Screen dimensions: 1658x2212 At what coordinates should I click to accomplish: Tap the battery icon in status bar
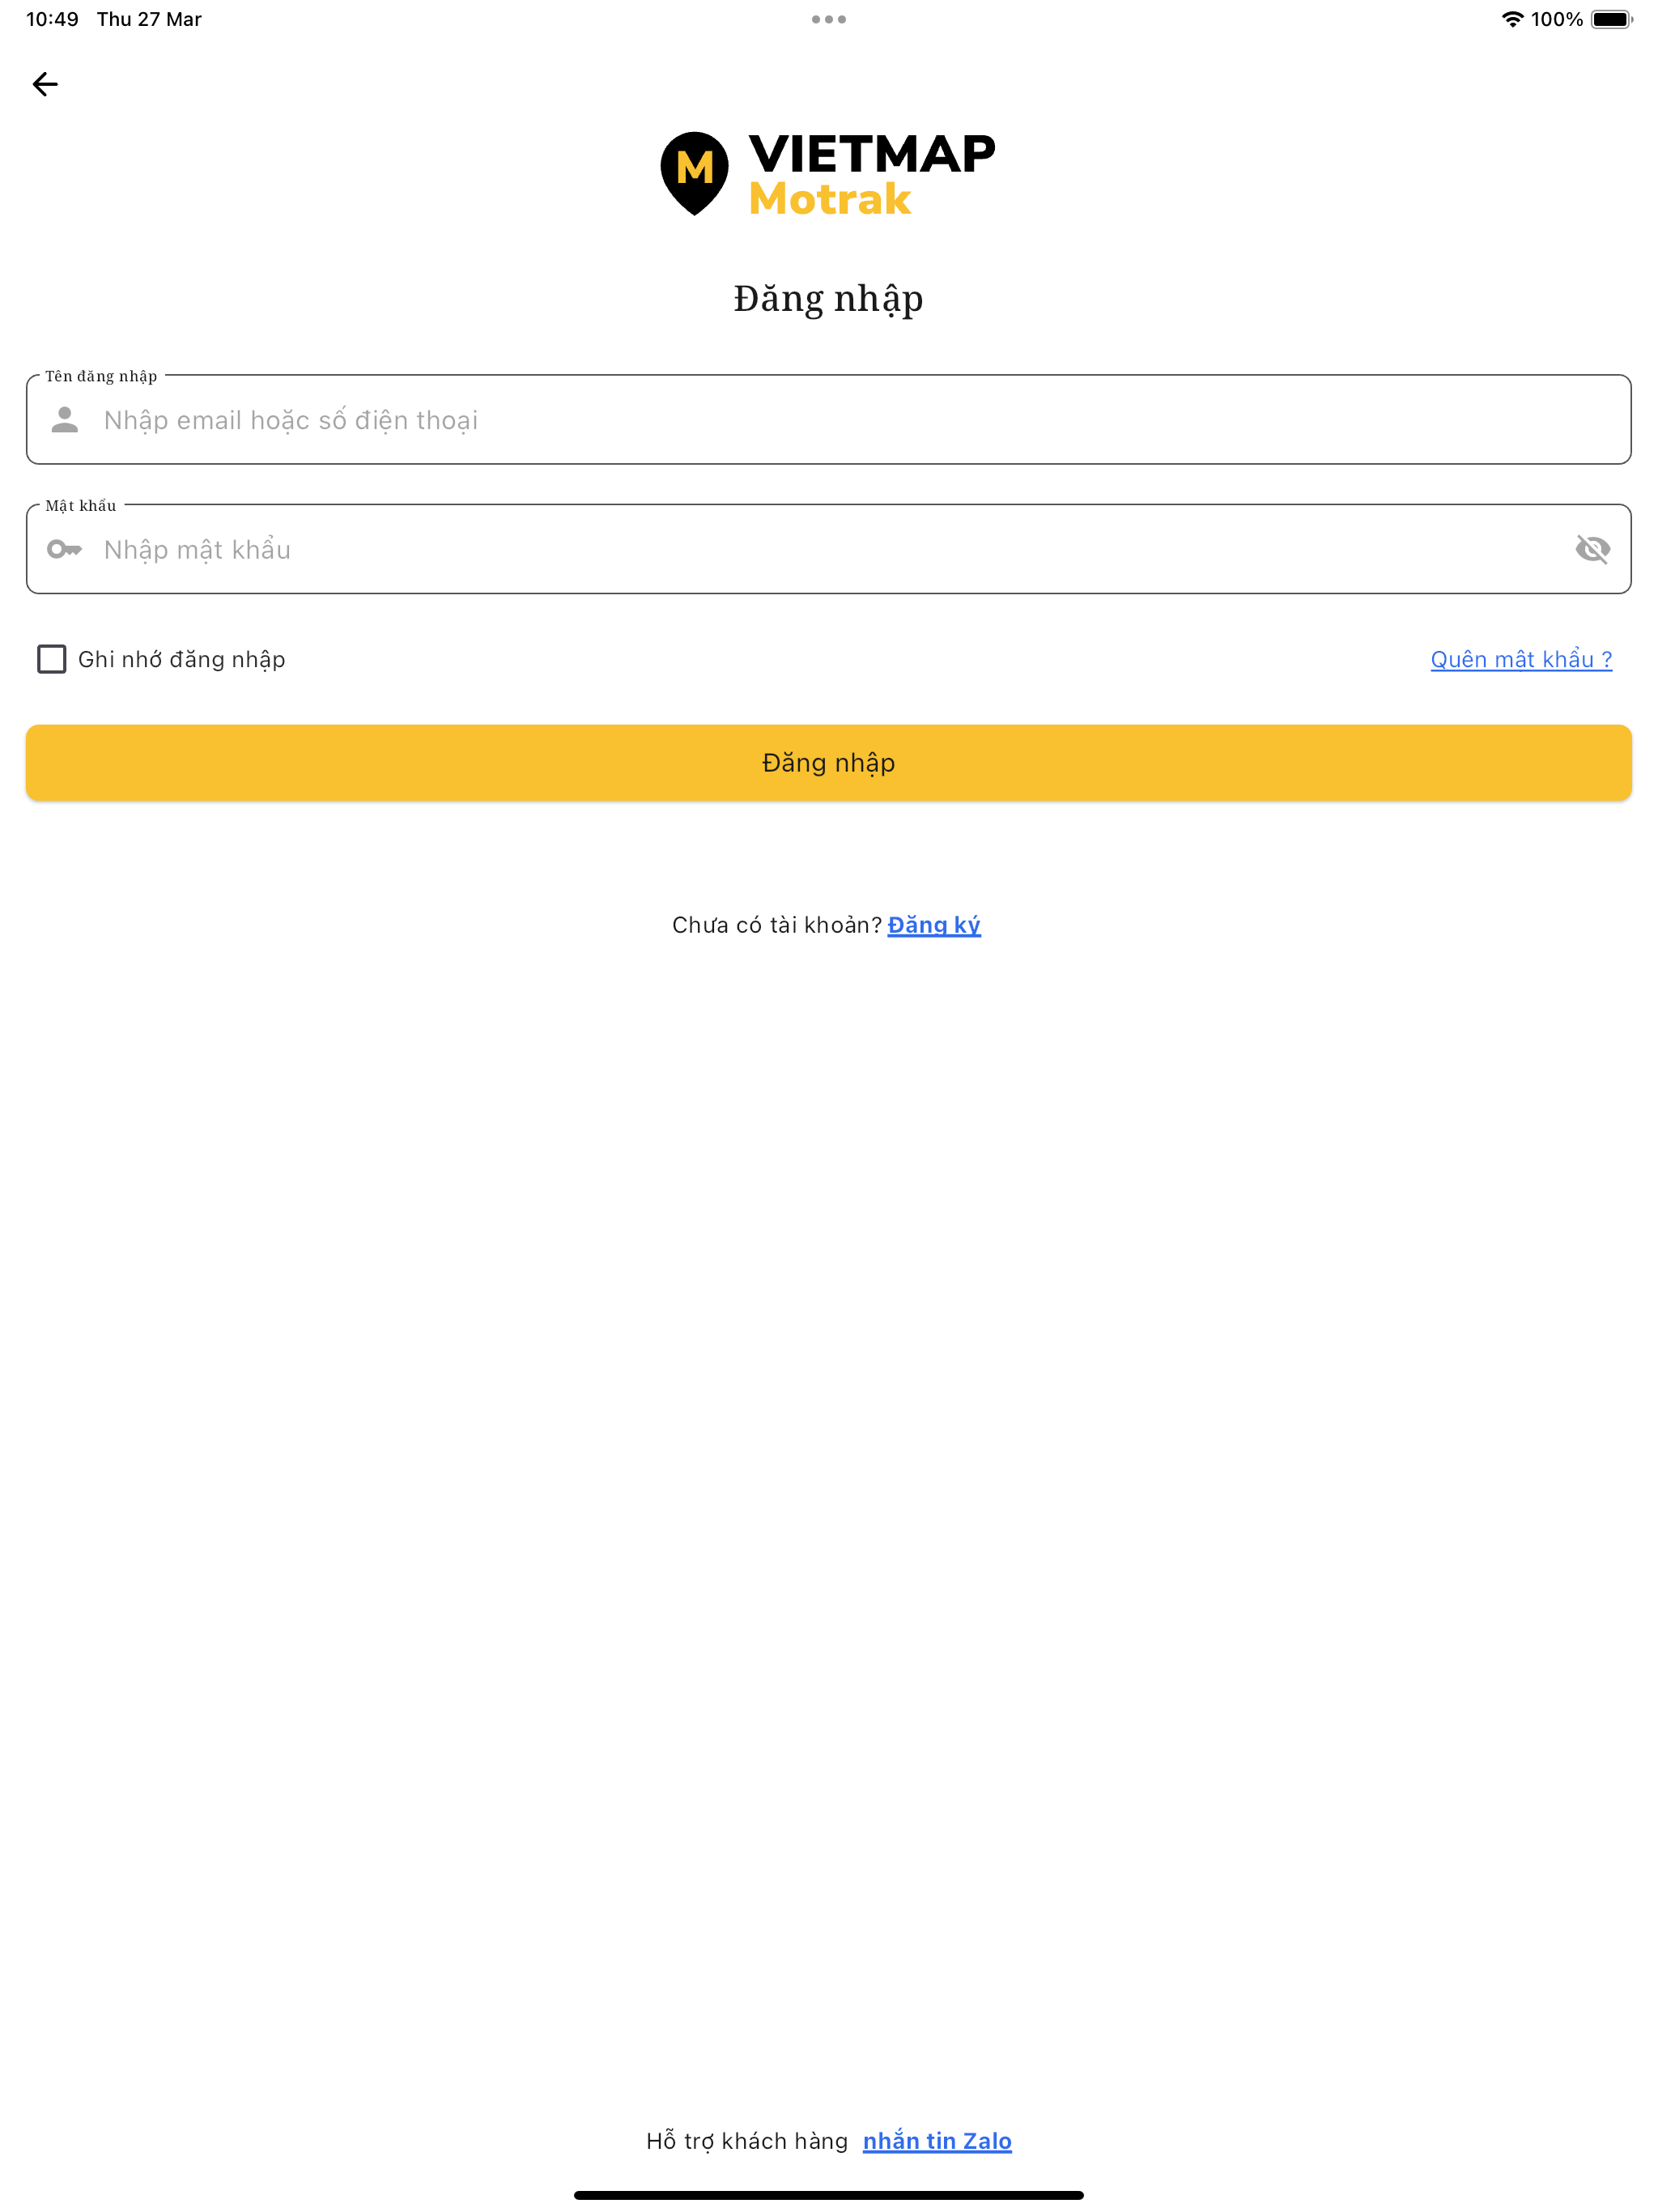[1612, 17]
